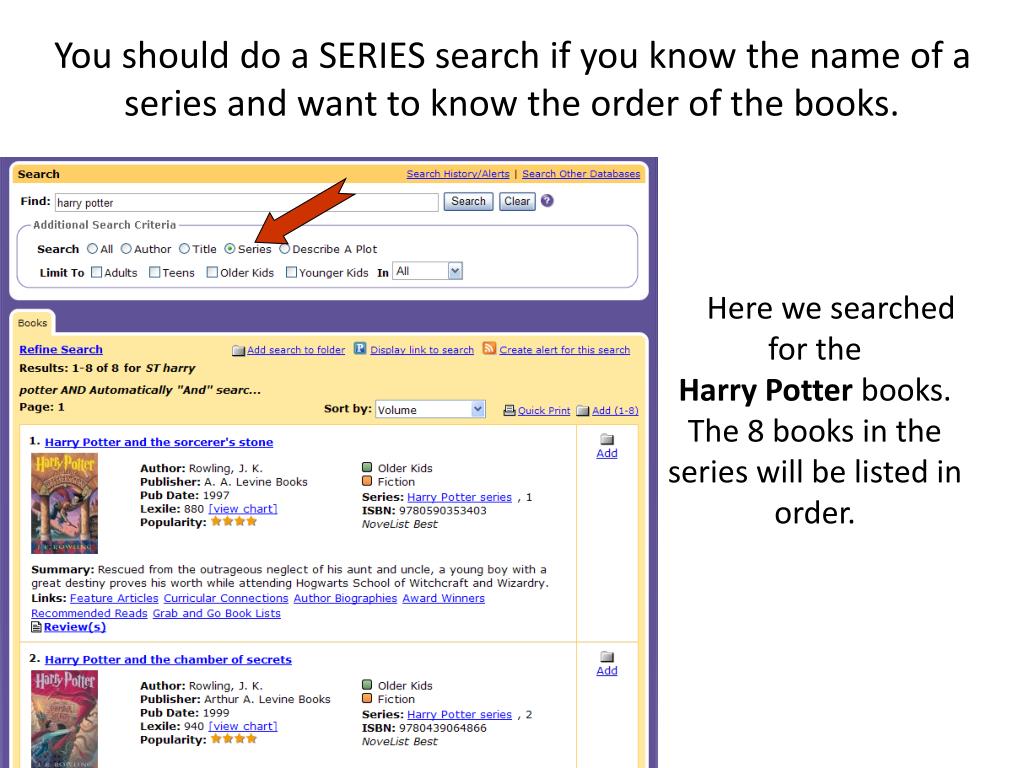This screenshot has height=768, width=1024.
Task: Click the Review(s) document icon
Action: 37,627
